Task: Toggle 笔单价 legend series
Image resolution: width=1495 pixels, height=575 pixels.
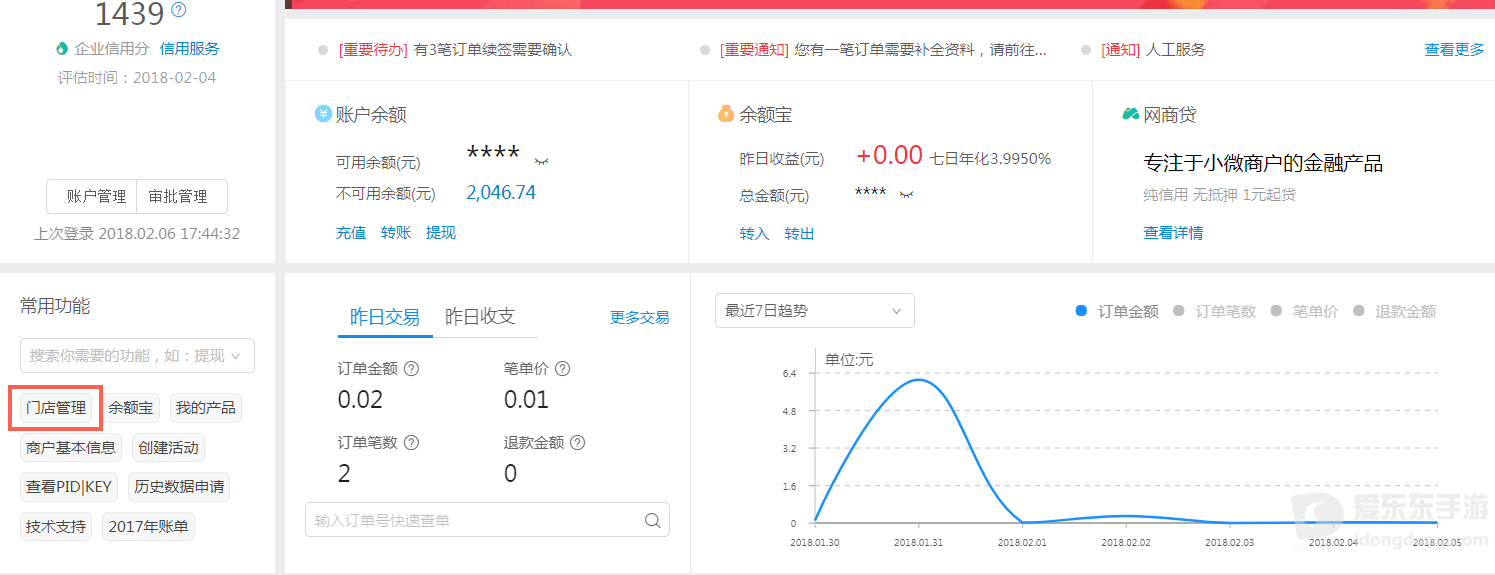Action: (x=1304, y=311)
